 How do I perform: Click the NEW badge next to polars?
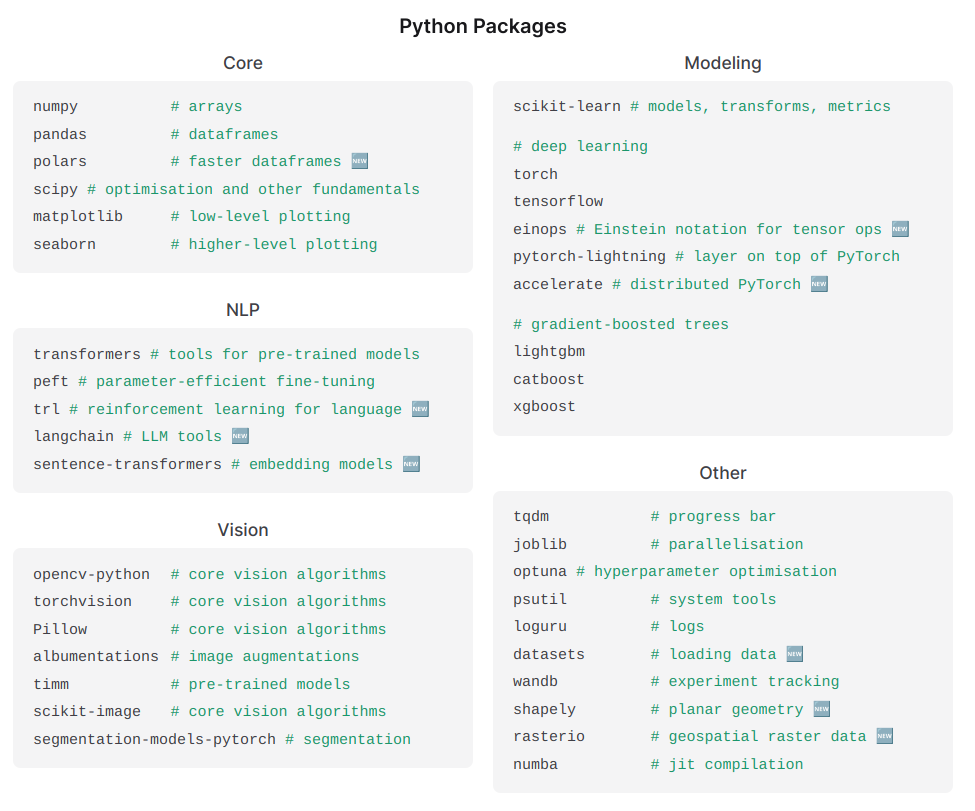360,161
